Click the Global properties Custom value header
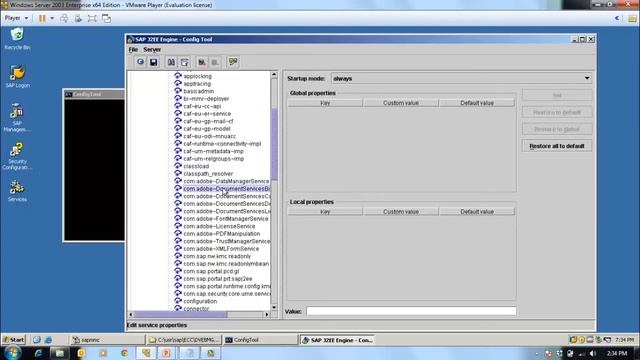Viewport: 640px width, 360px height. click(x=401, y=103)
